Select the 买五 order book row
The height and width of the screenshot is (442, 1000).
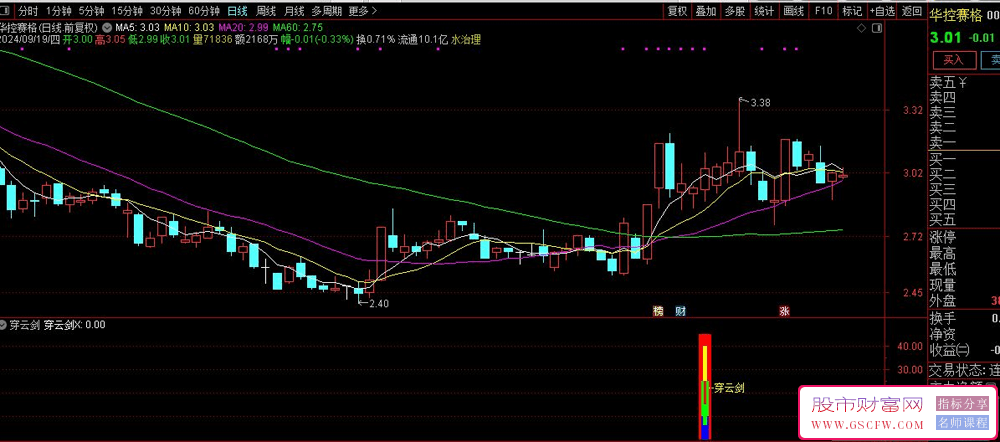pos(964,221)
